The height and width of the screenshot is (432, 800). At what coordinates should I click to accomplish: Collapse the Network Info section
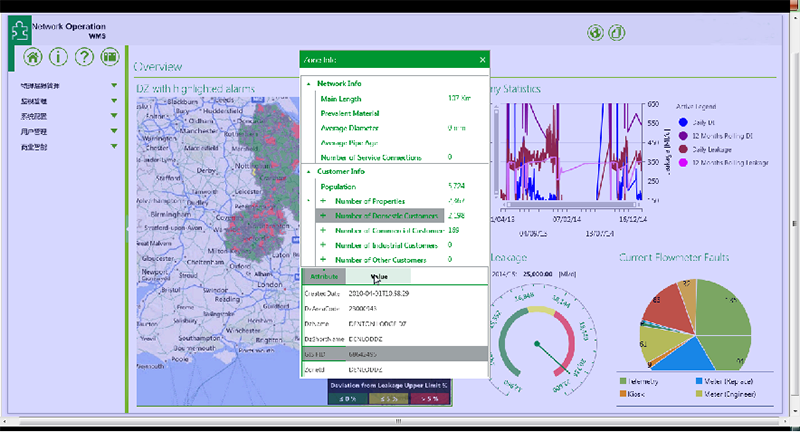tap(309, 84)
